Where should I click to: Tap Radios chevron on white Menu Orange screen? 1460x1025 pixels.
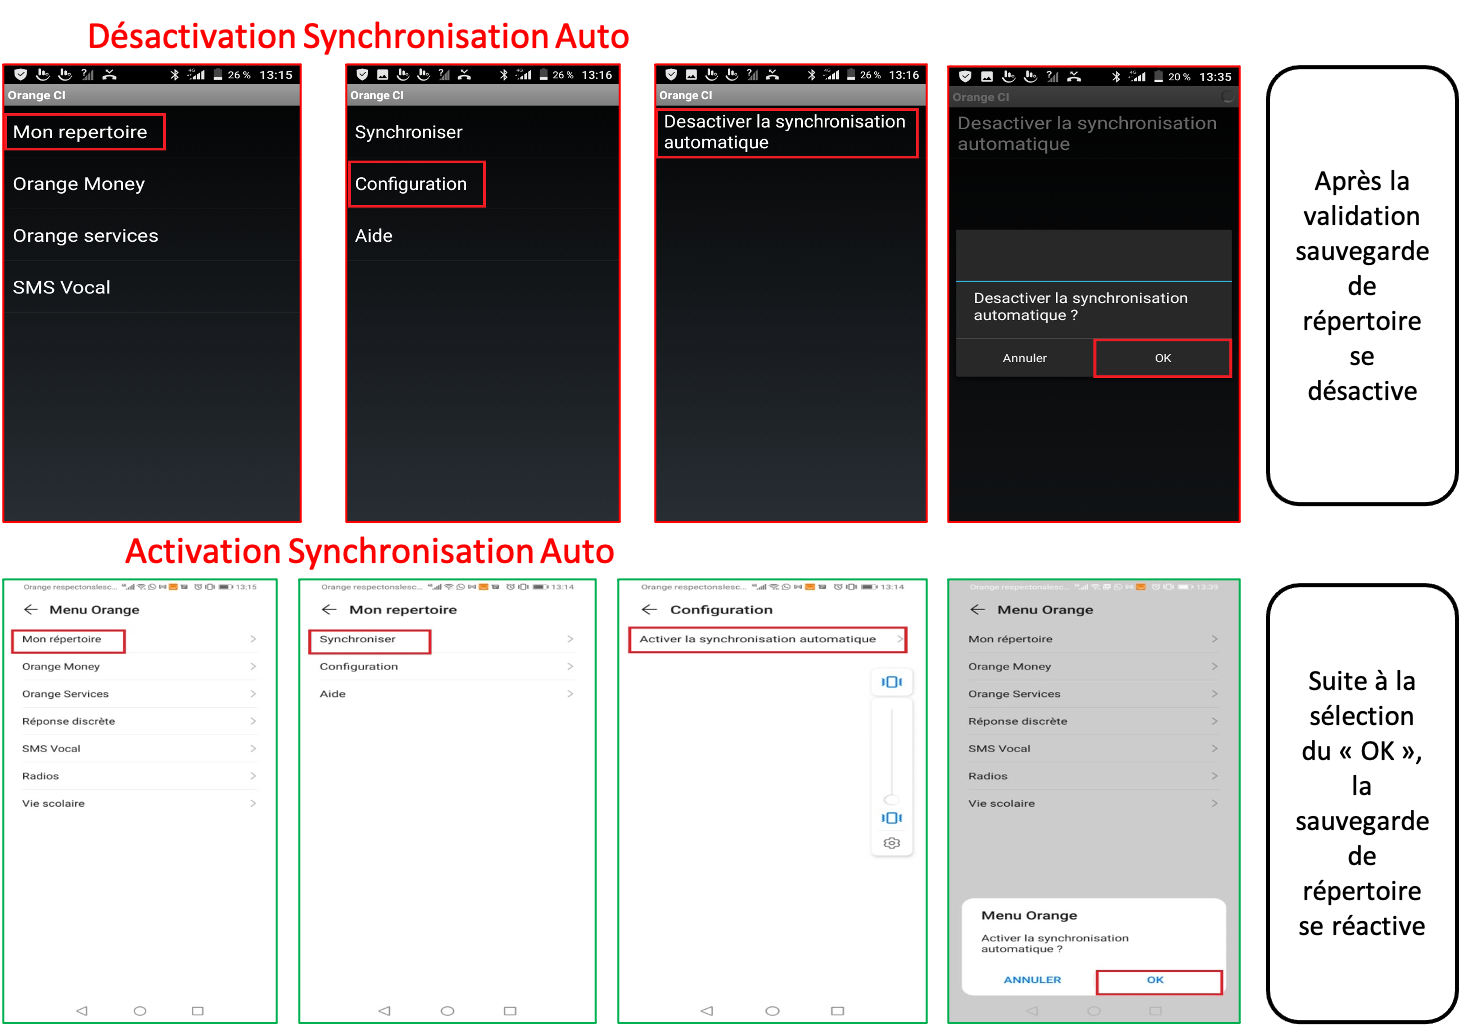tap(253, 776)
